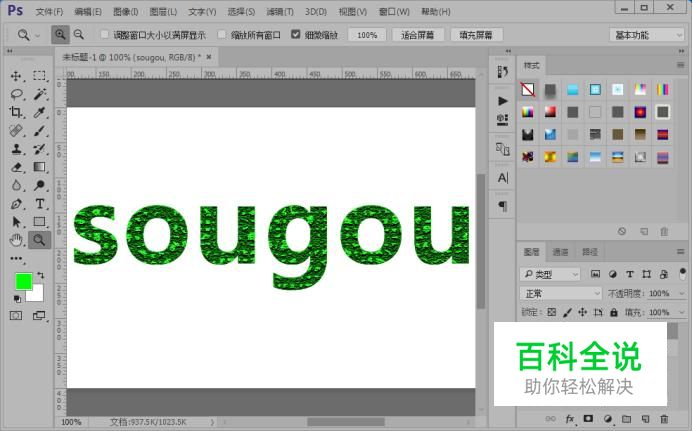Image resolution: width=692 pixels, height=431 pixels.
Task: Reset default foreground and background colors
Action: 17,299
